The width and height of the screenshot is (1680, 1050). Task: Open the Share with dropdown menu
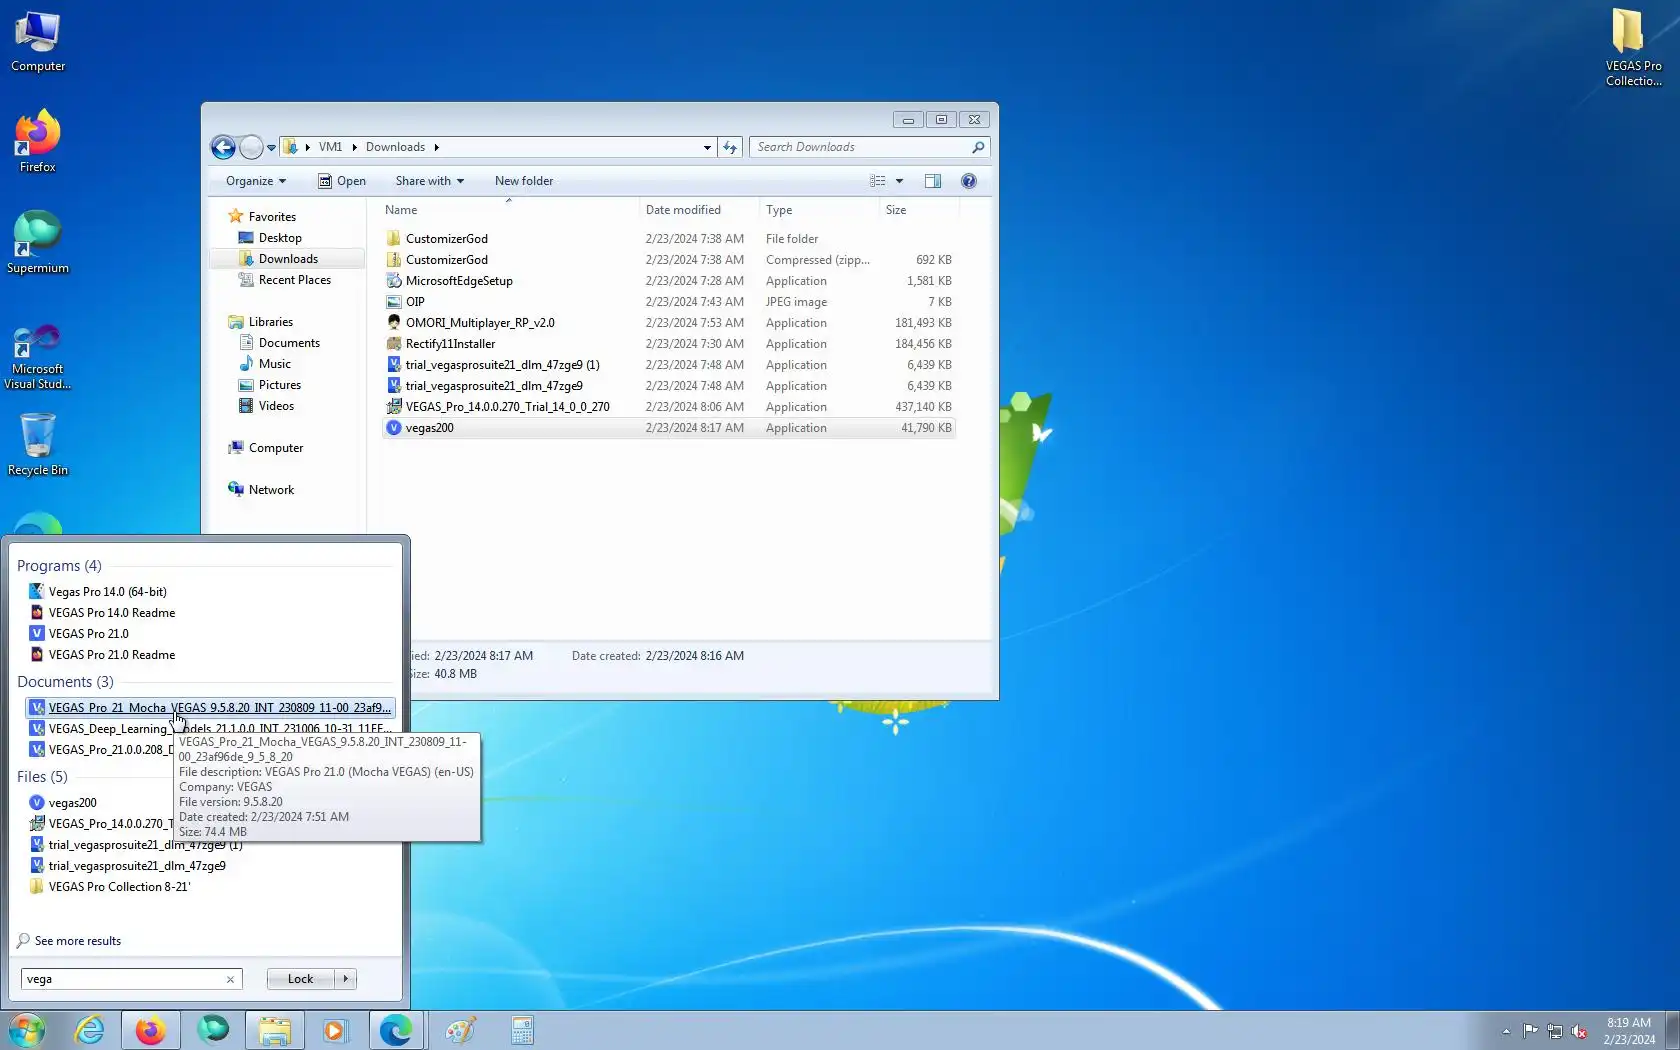[x=429, y=181]
